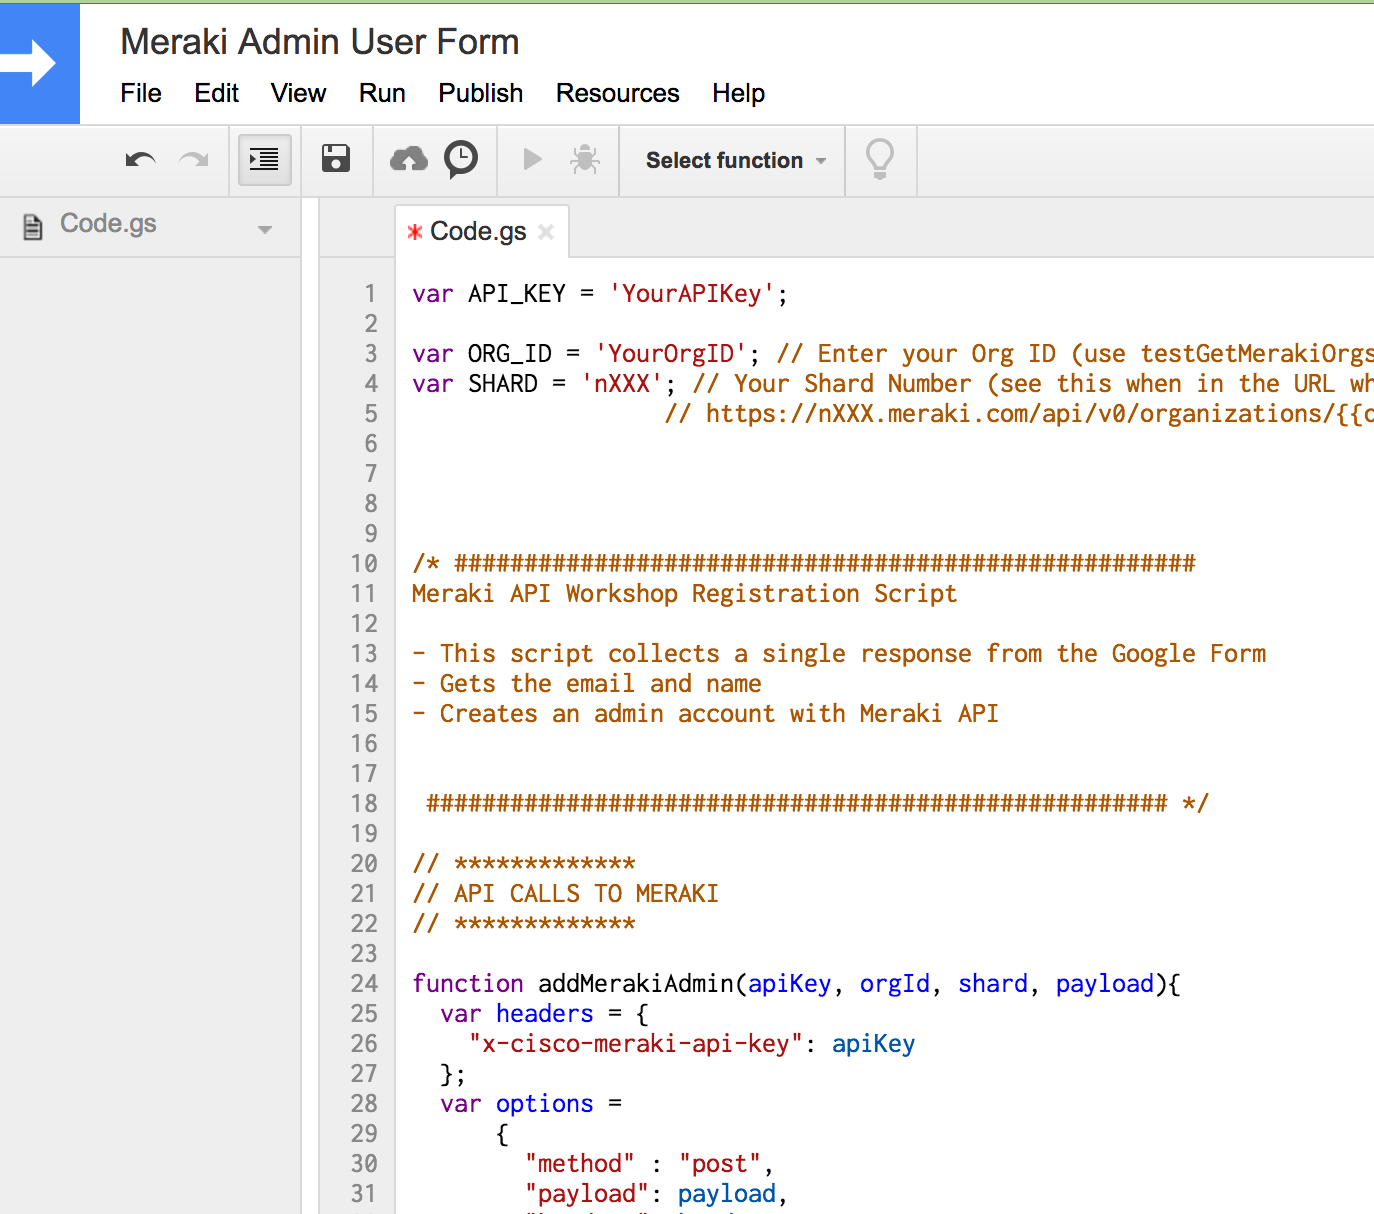Viewport: 1374px width, 1214px height.
Task: Deploy via the cloud upload icon
Action: tap(408, 159)
